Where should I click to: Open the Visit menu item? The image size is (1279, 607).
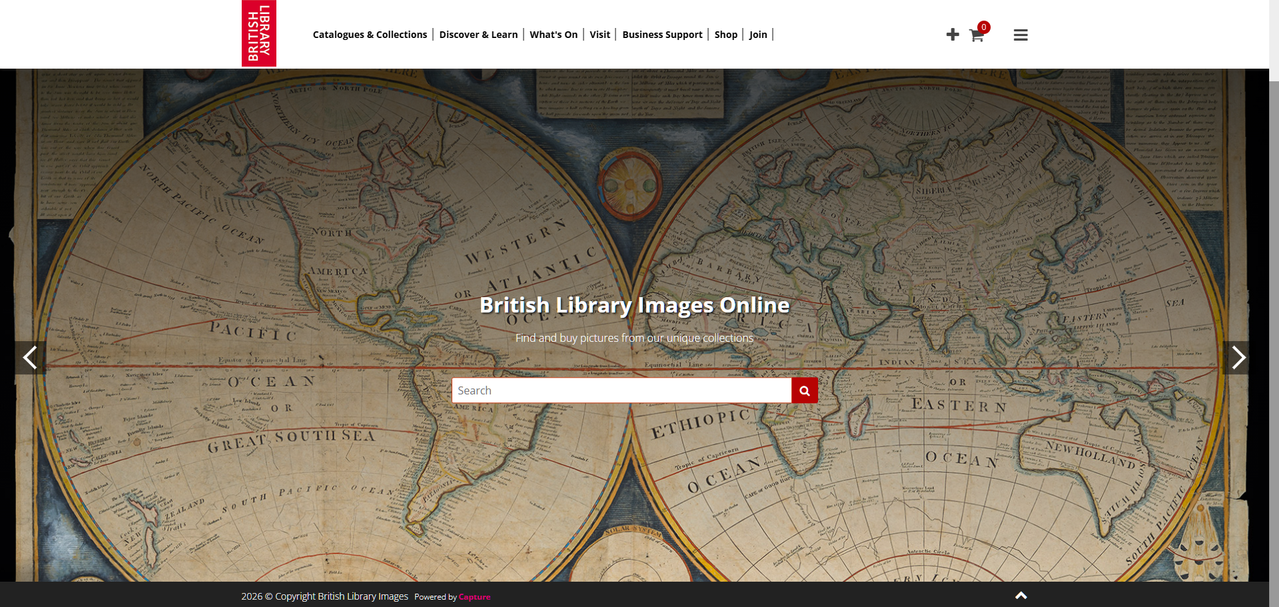(x=600, y=34)
